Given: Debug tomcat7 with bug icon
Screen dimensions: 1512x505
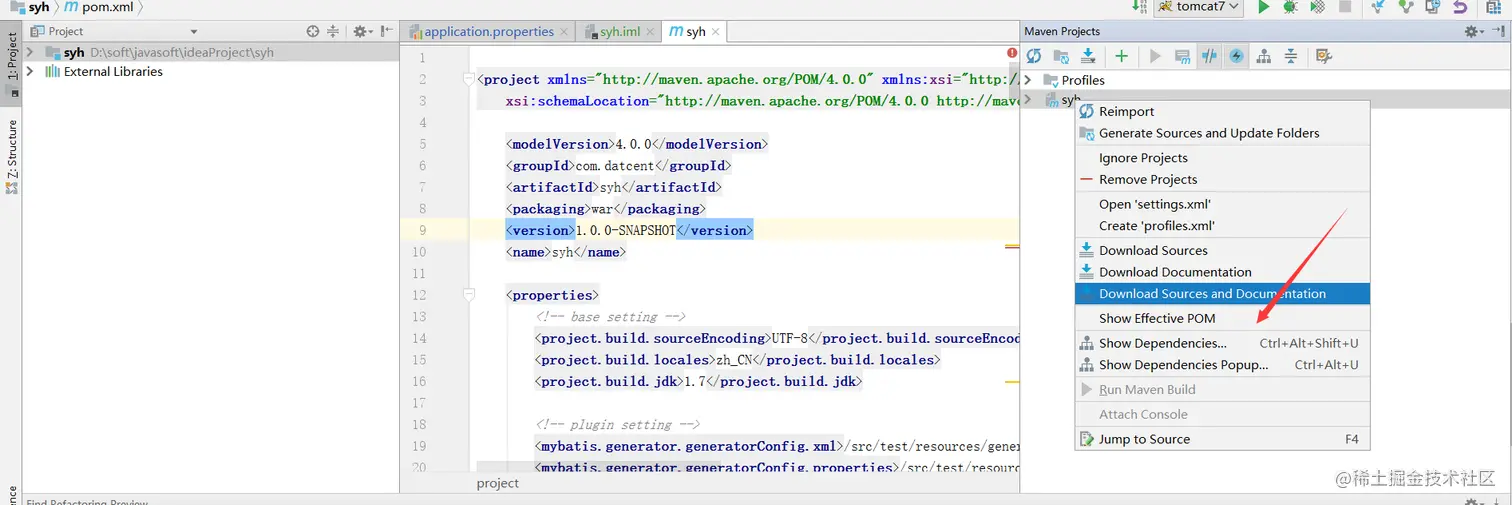Looking at the screenshot, I should coord(1290,7).
